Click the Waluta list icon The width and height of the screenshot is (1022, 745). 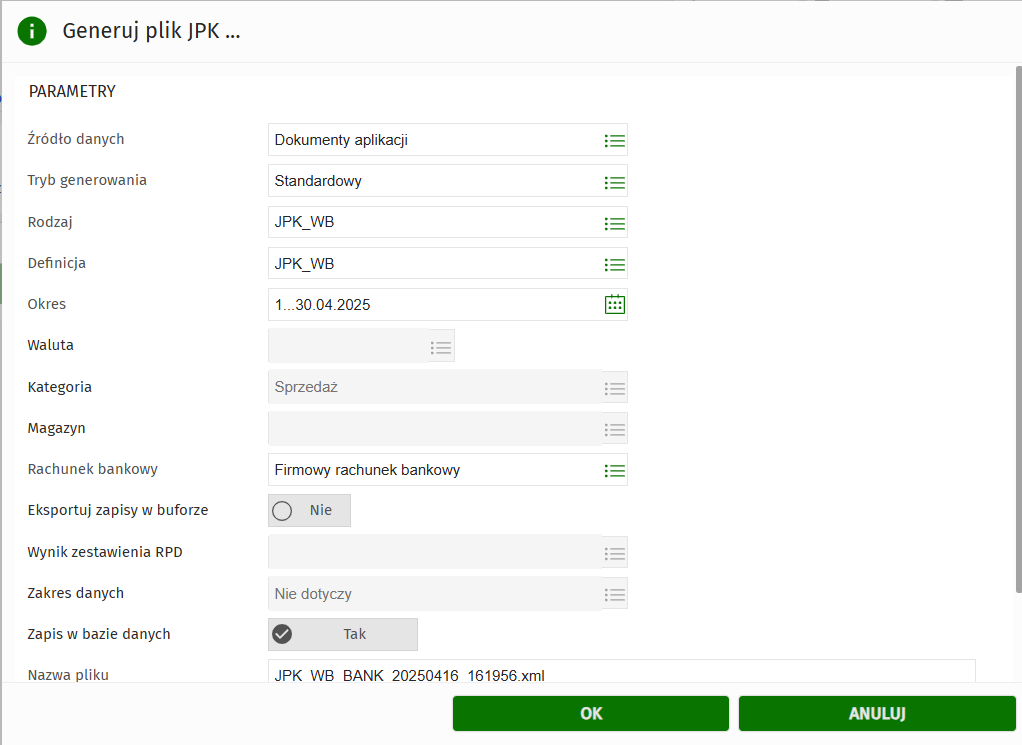(x=441, y=347)
